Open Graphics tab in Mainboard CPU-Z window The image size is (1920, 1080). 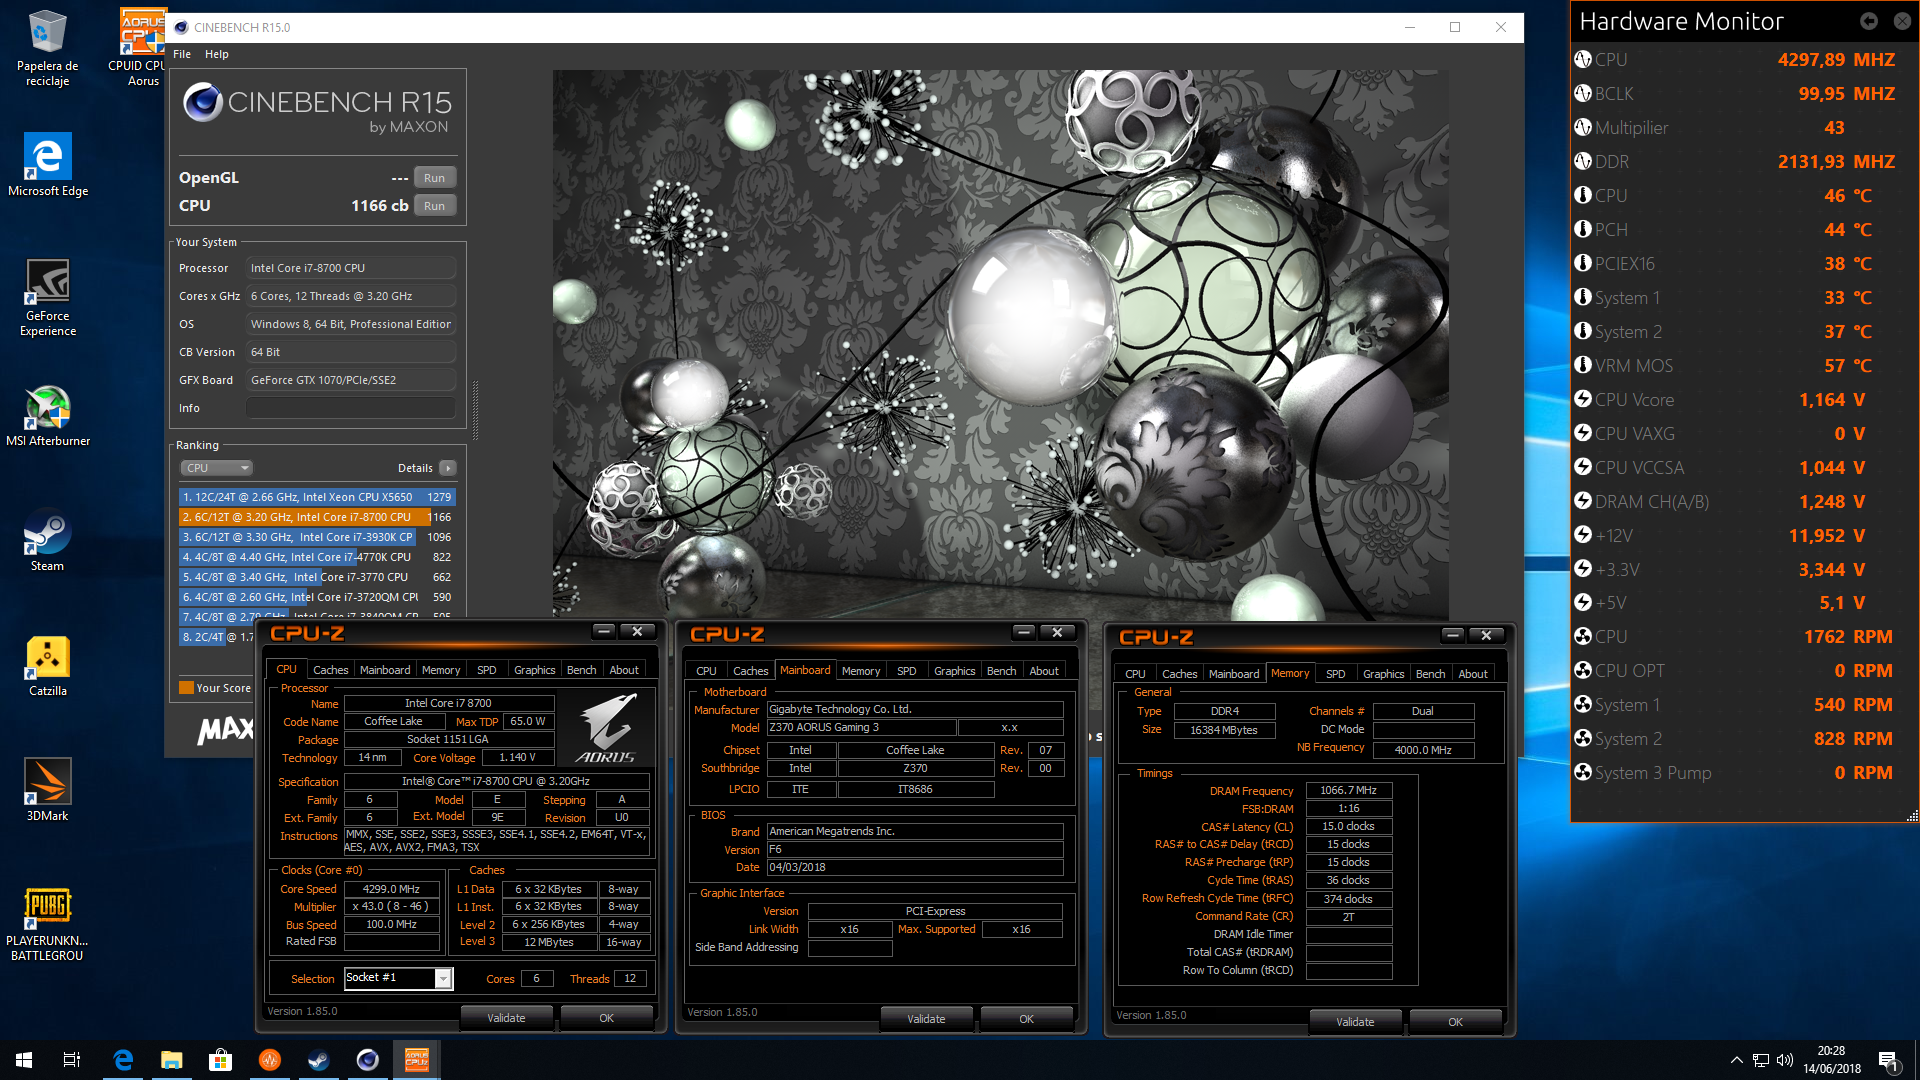(954, 671)
